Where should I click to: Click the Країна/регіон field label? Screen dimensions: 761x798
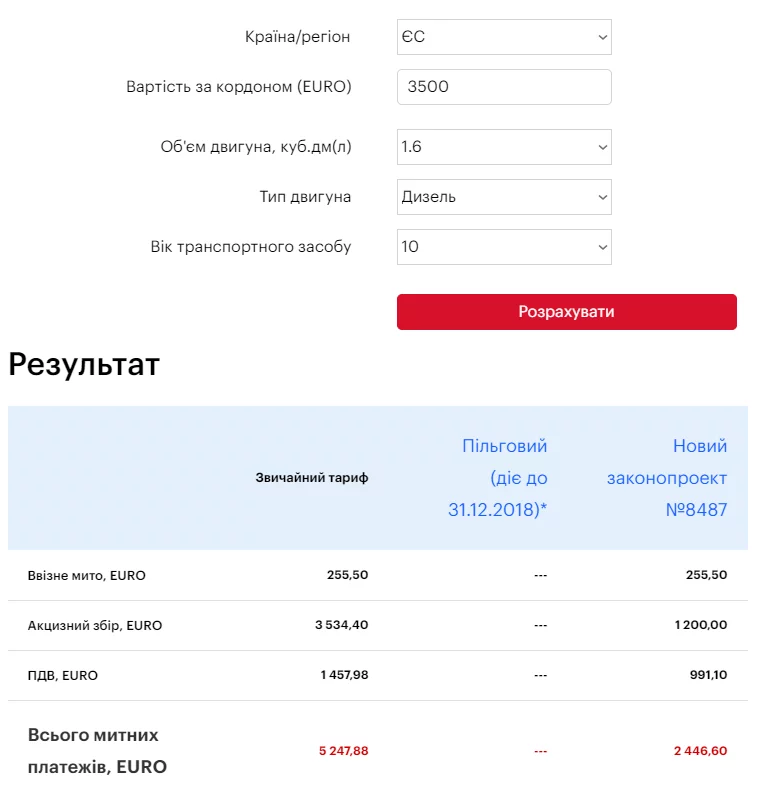[x=298, y=37]
